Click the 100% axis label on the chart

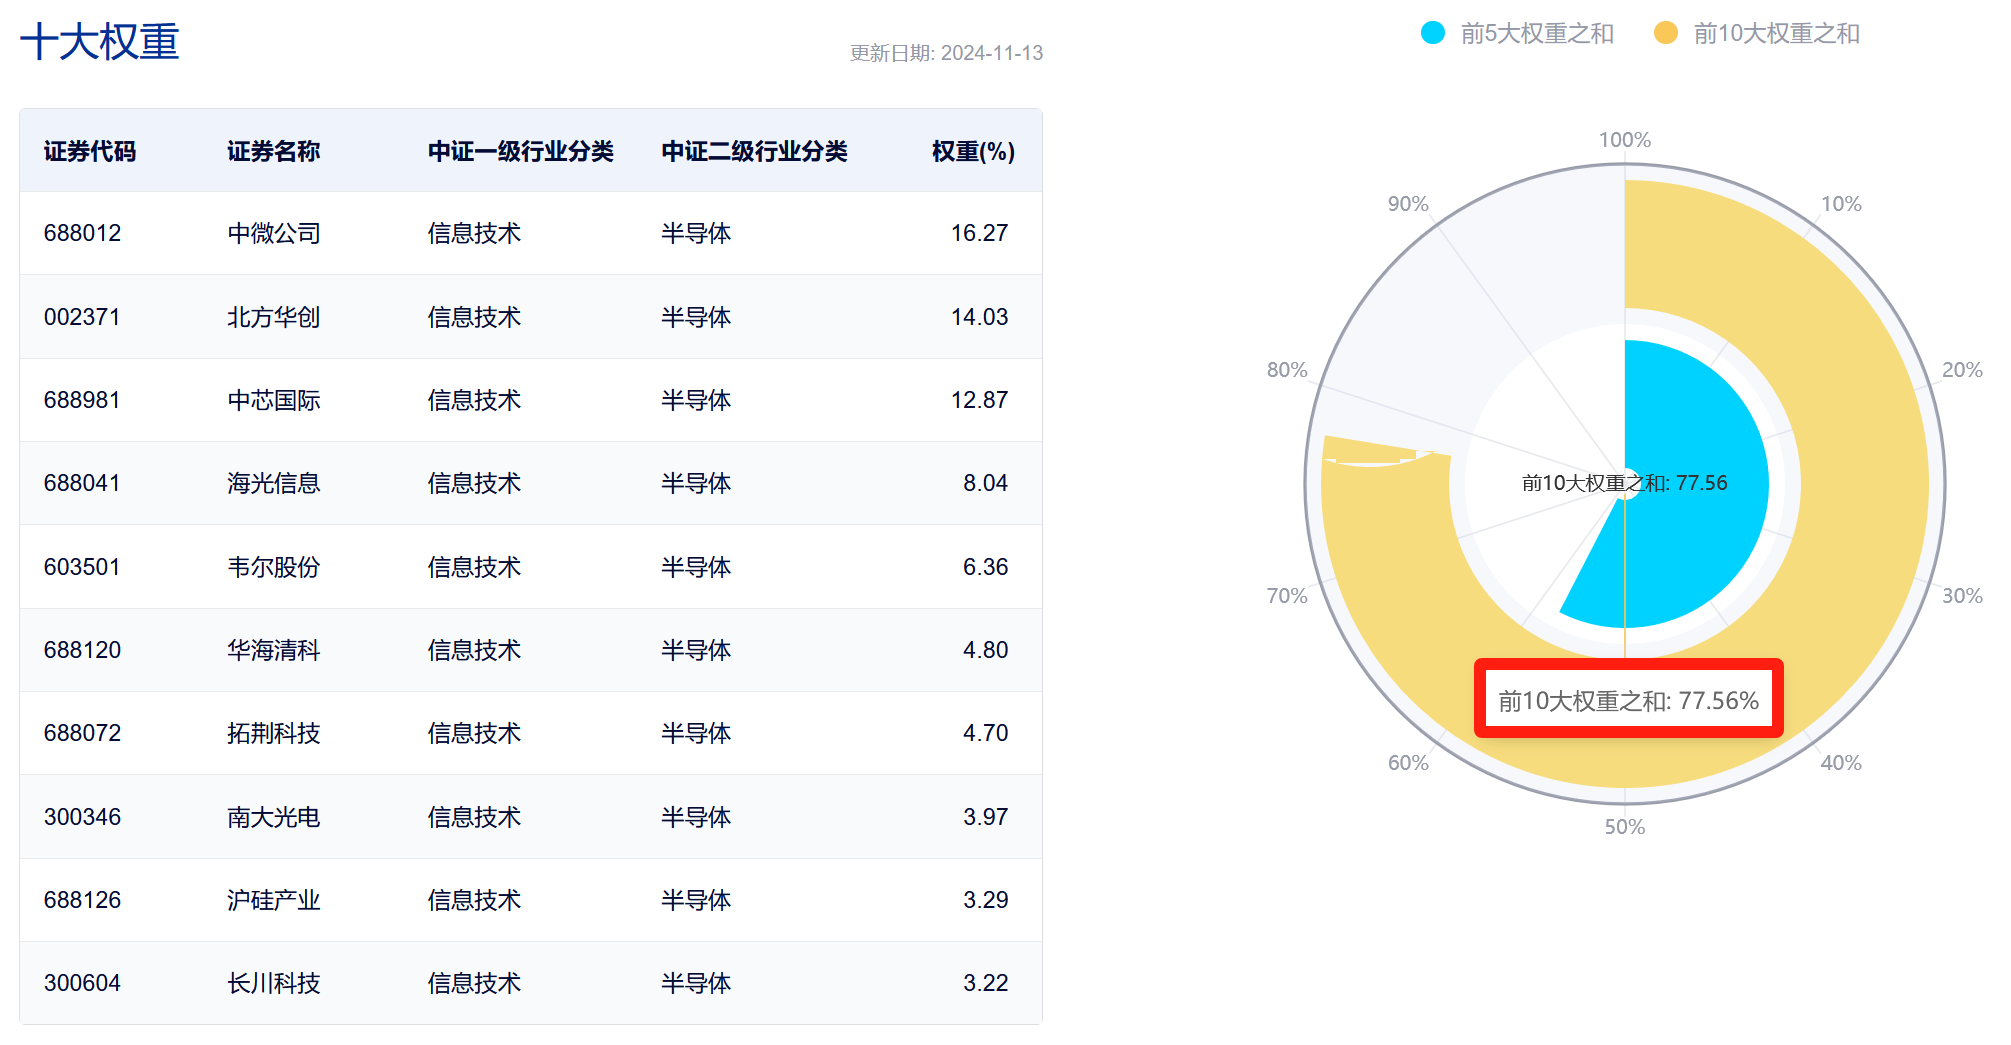point(1625,140)
